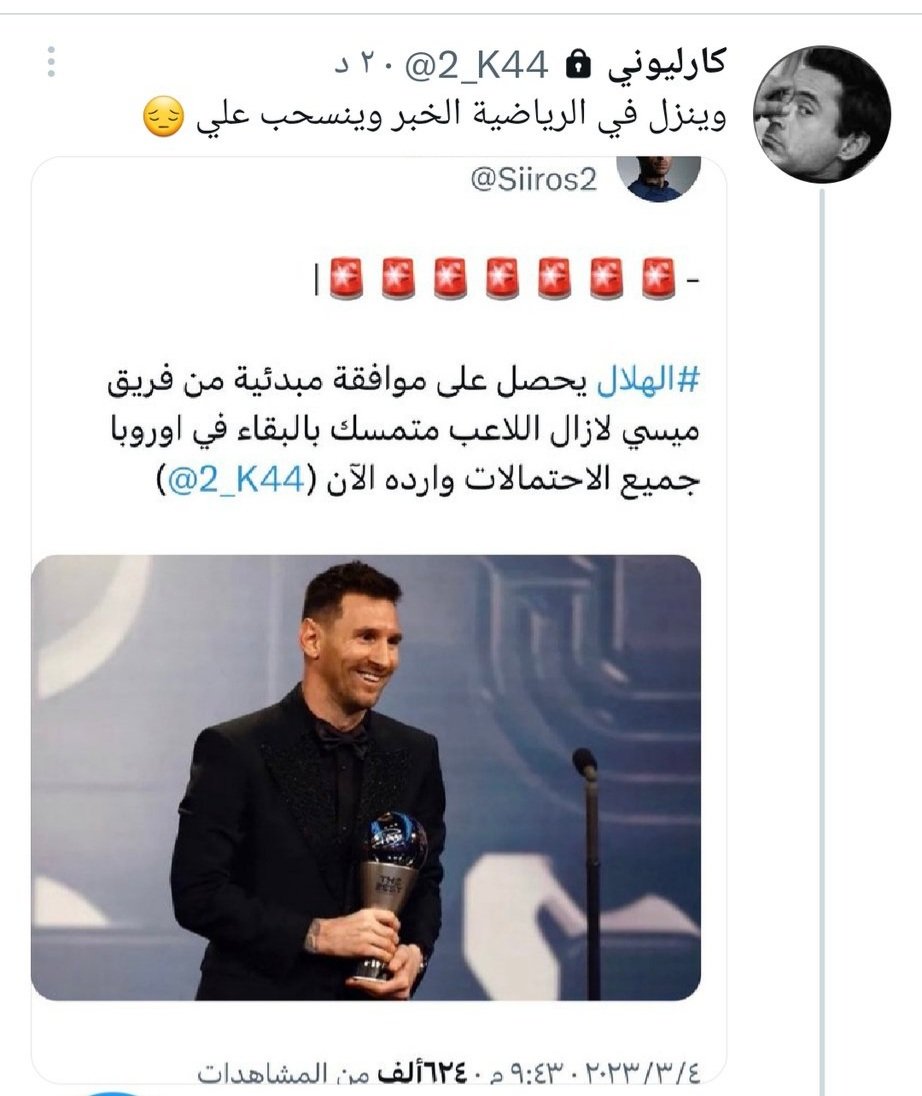Open quoted user @Siiros2 profile handle

534,180
